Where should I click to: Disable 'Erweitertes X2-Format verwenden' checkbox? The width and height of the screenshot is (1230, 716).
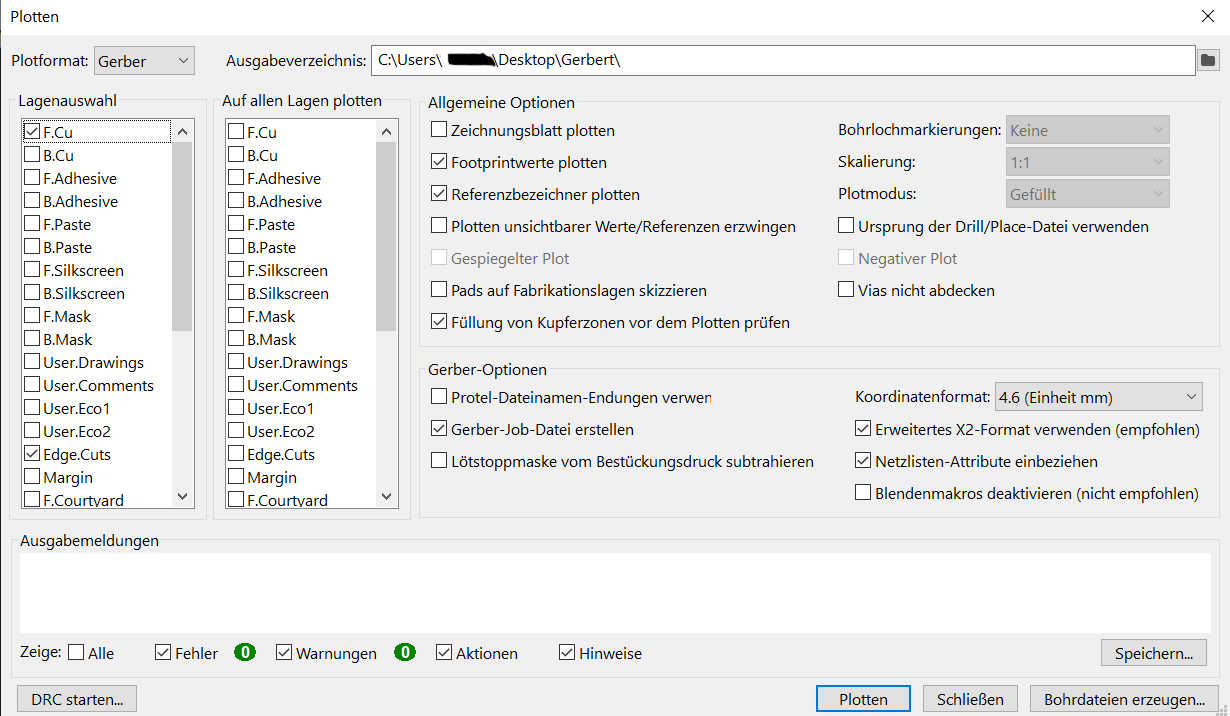pos(863,429)
